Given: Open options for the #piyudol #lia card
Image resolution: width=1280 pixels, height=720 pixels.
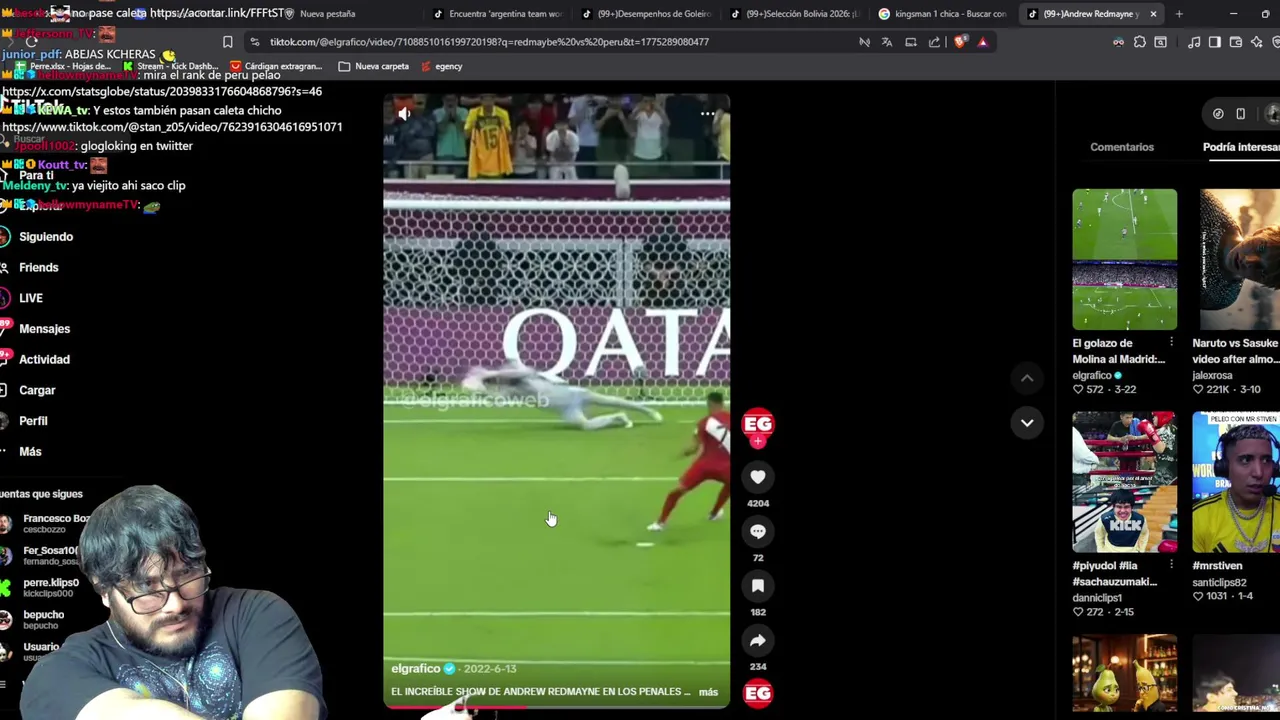Looking at the screenshot, I should coord(1171,566).
